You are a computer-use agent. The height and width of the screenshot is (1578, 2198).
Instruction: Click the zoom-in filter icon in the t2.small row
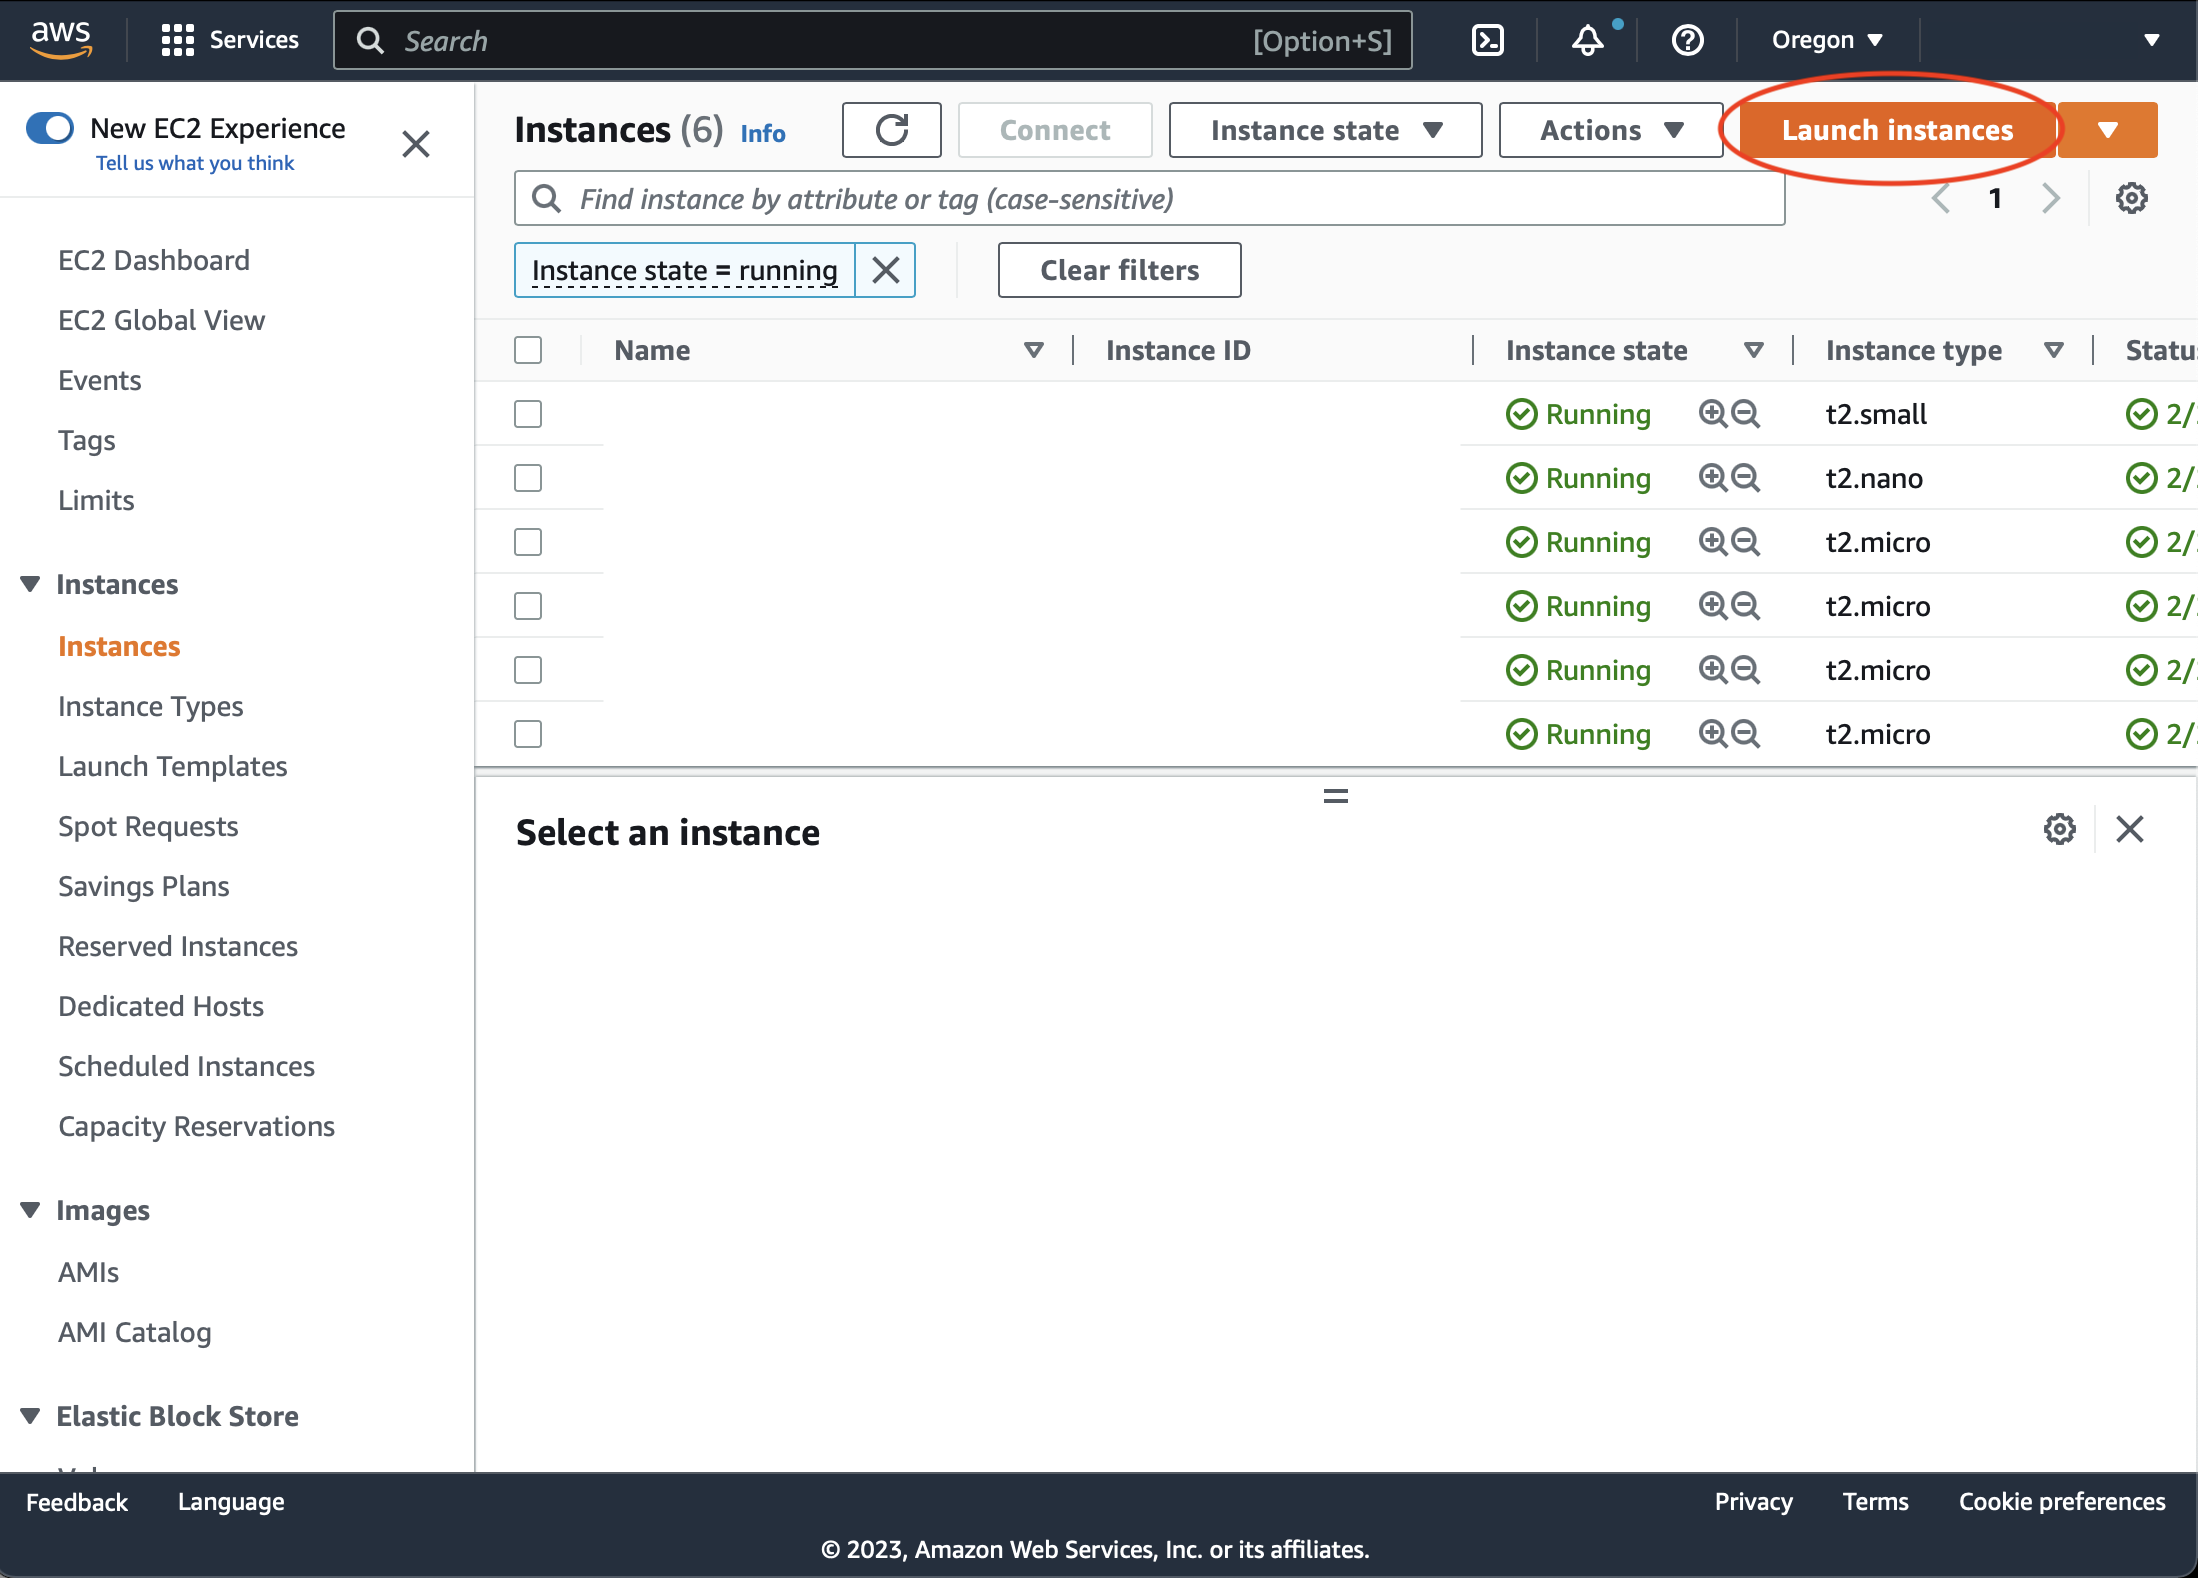[1713, 413]
